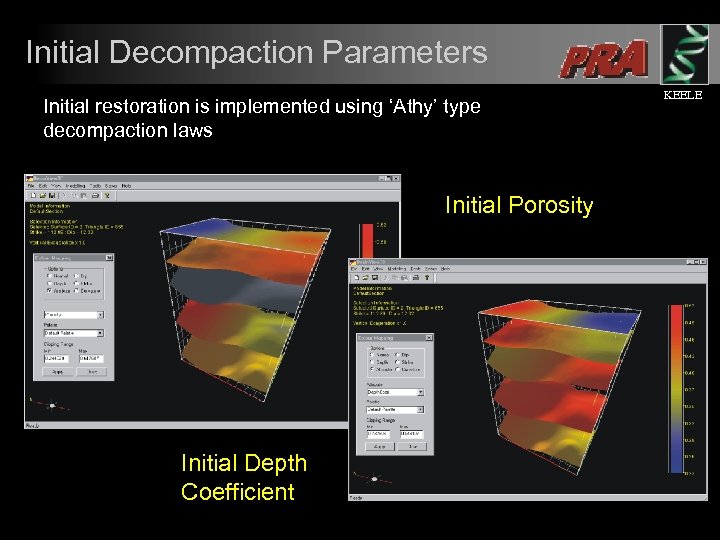This screenshot has width=720, height=540.
Task: Click the Open folder icon in the front Depth Coefficient window
Action: [366, 278]
